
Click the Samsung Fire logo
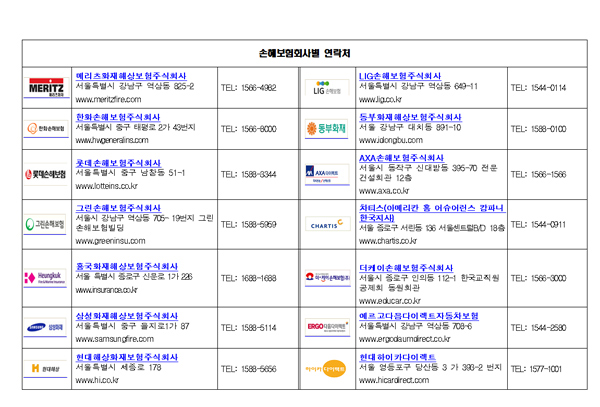[x=45, y=327]
